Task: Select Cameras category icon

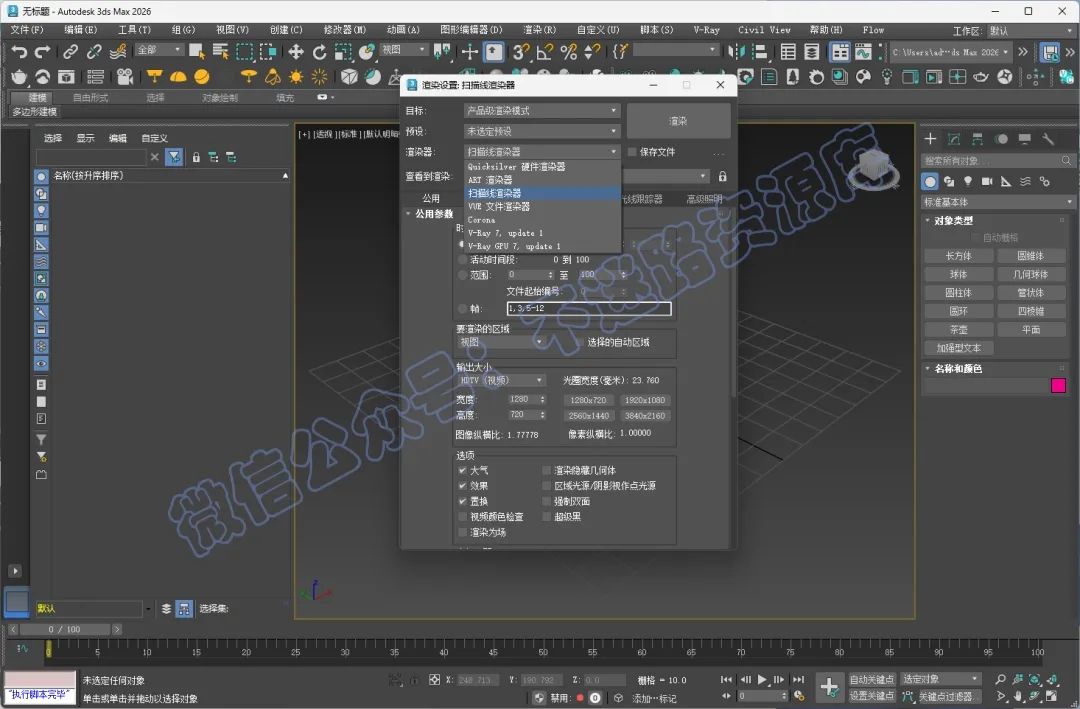Action: point(986,181)
